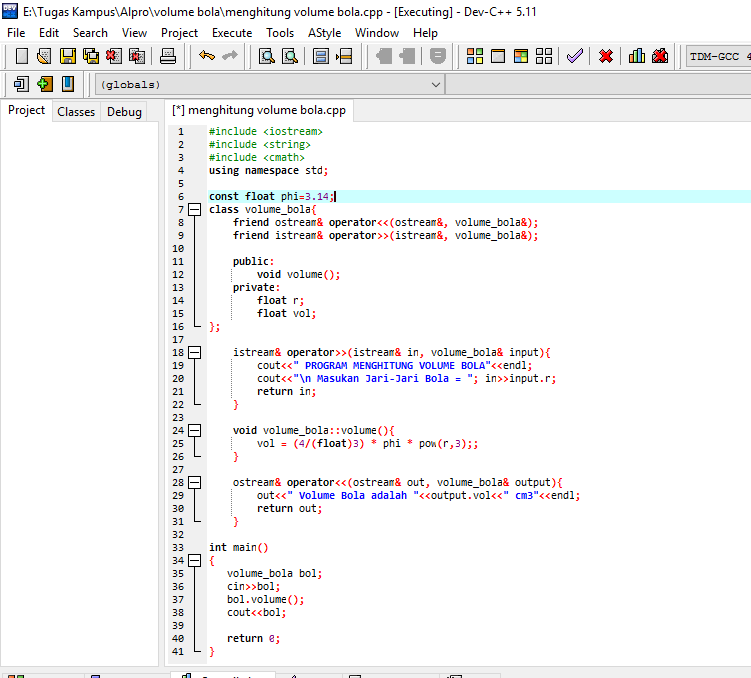Click the 'using namespace std;' line
This screenshot has width=751, height=678.
click(x=268, y=170)
